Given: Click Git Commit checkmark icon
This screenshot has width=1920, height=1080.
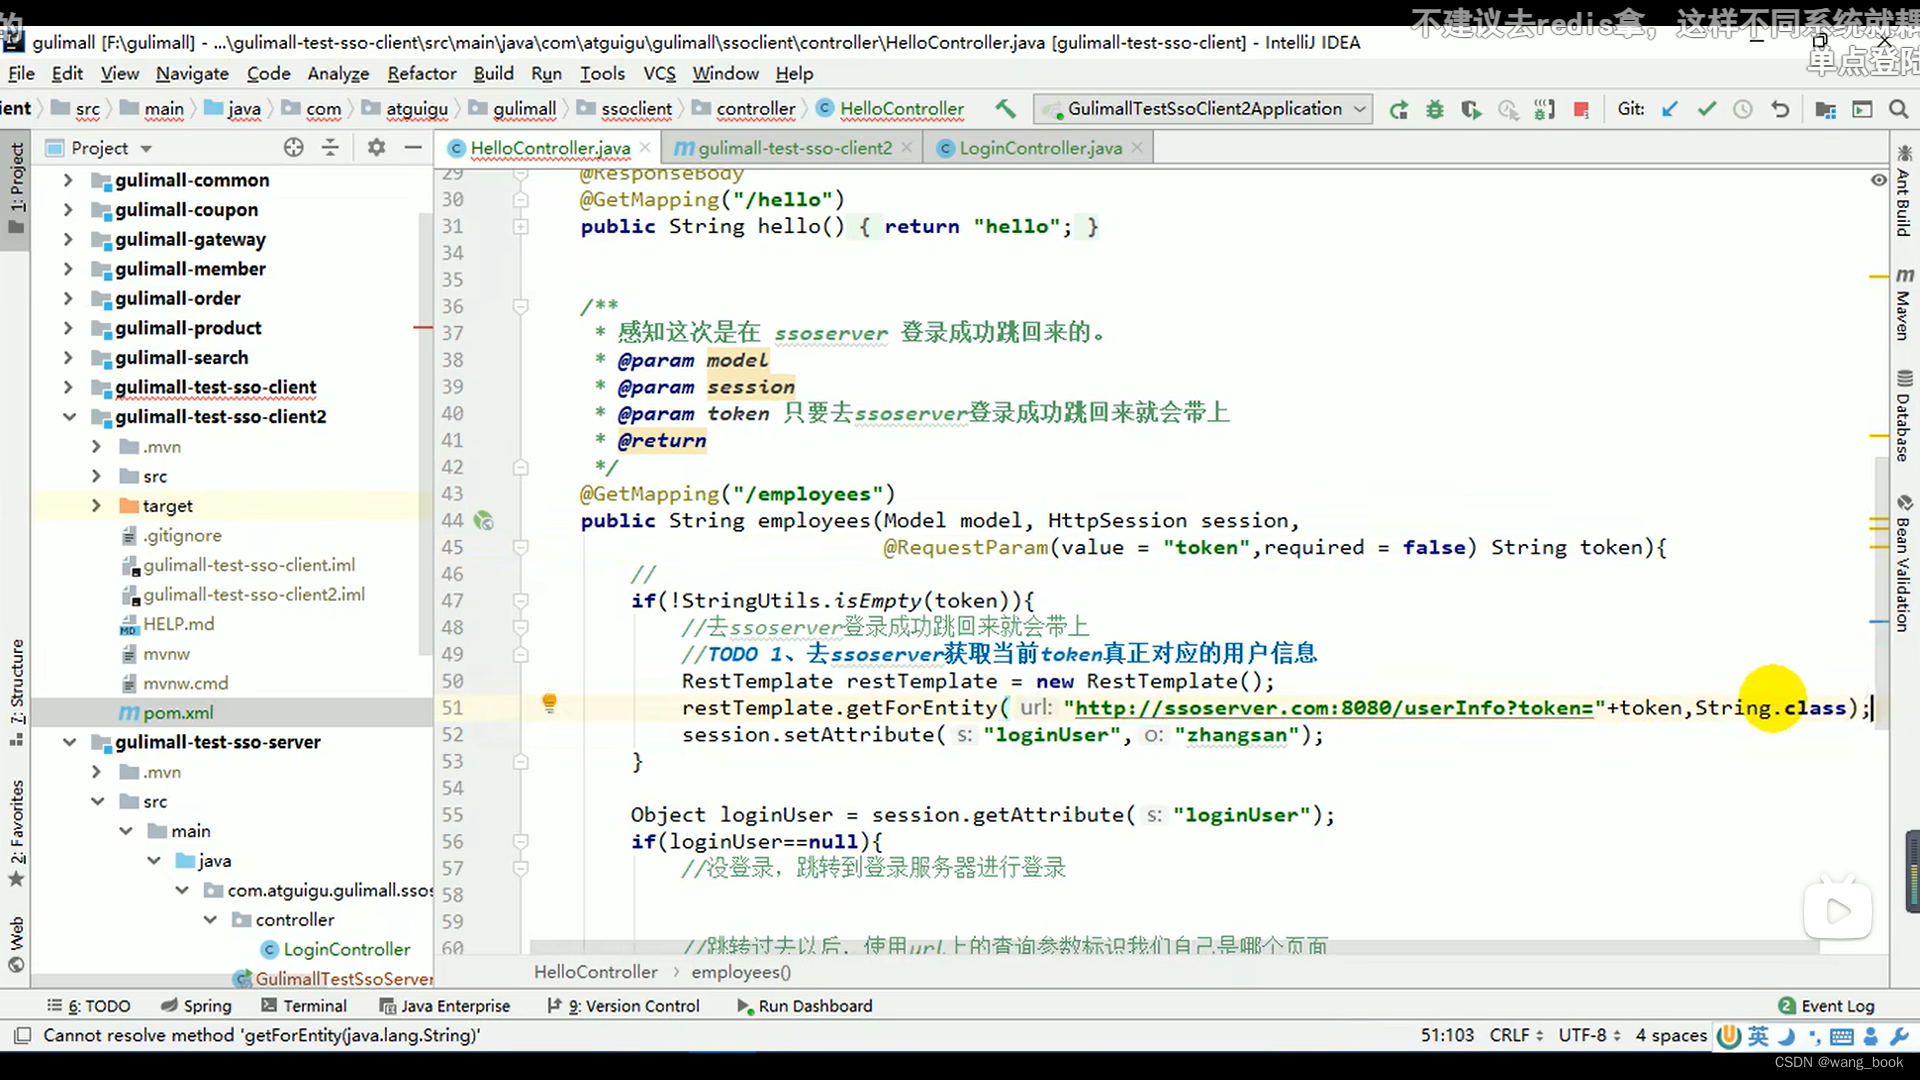Looking at the screenshot, I should coord(1706,109).
